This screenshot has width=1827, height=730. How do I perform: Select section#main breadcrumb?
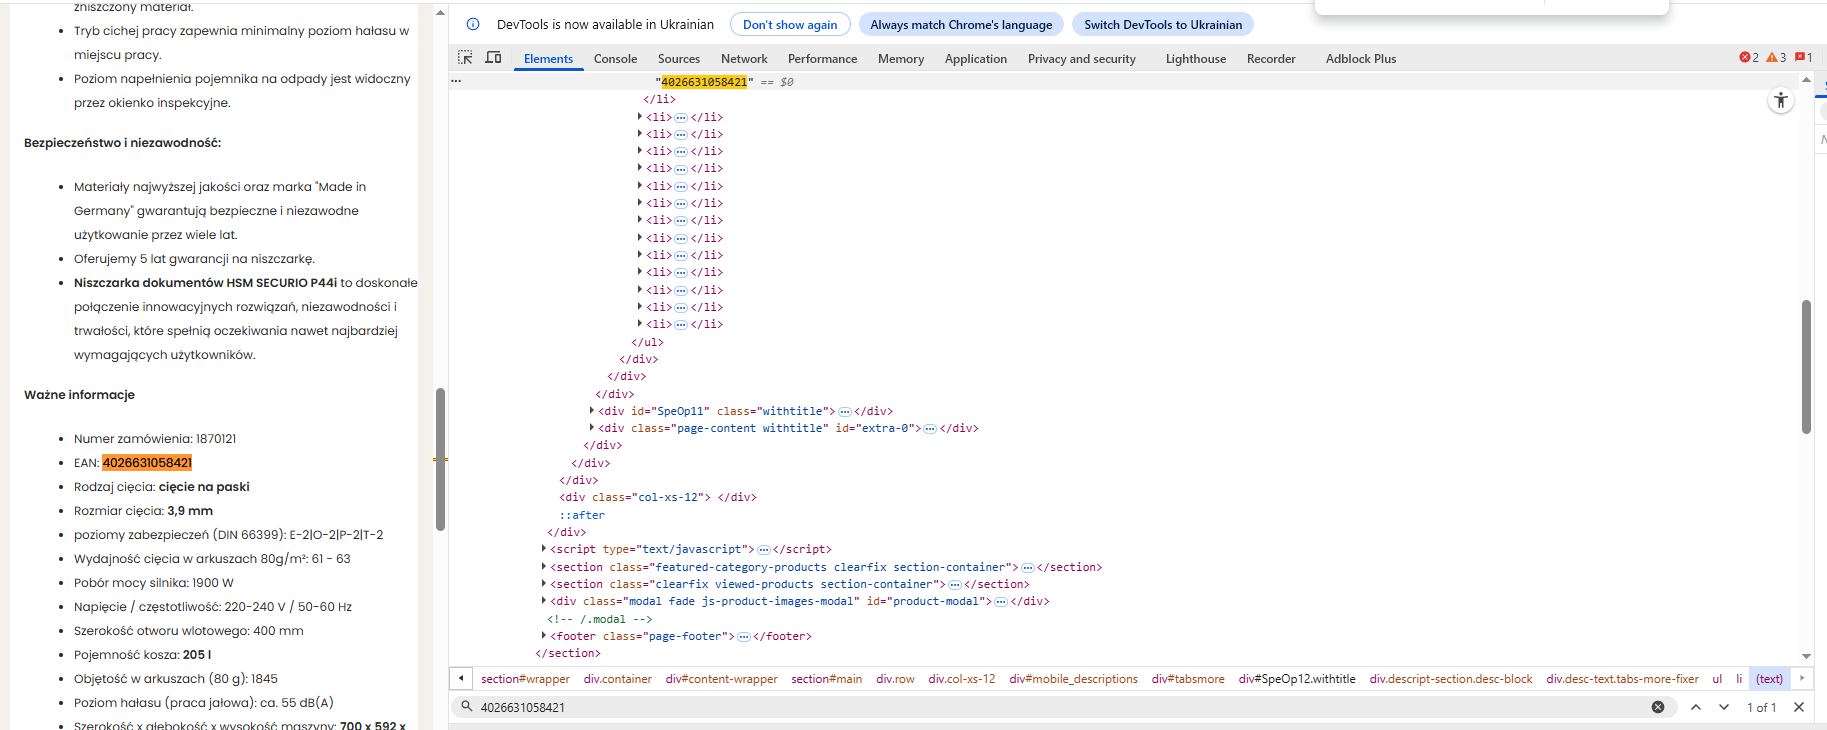click(826, 679)
